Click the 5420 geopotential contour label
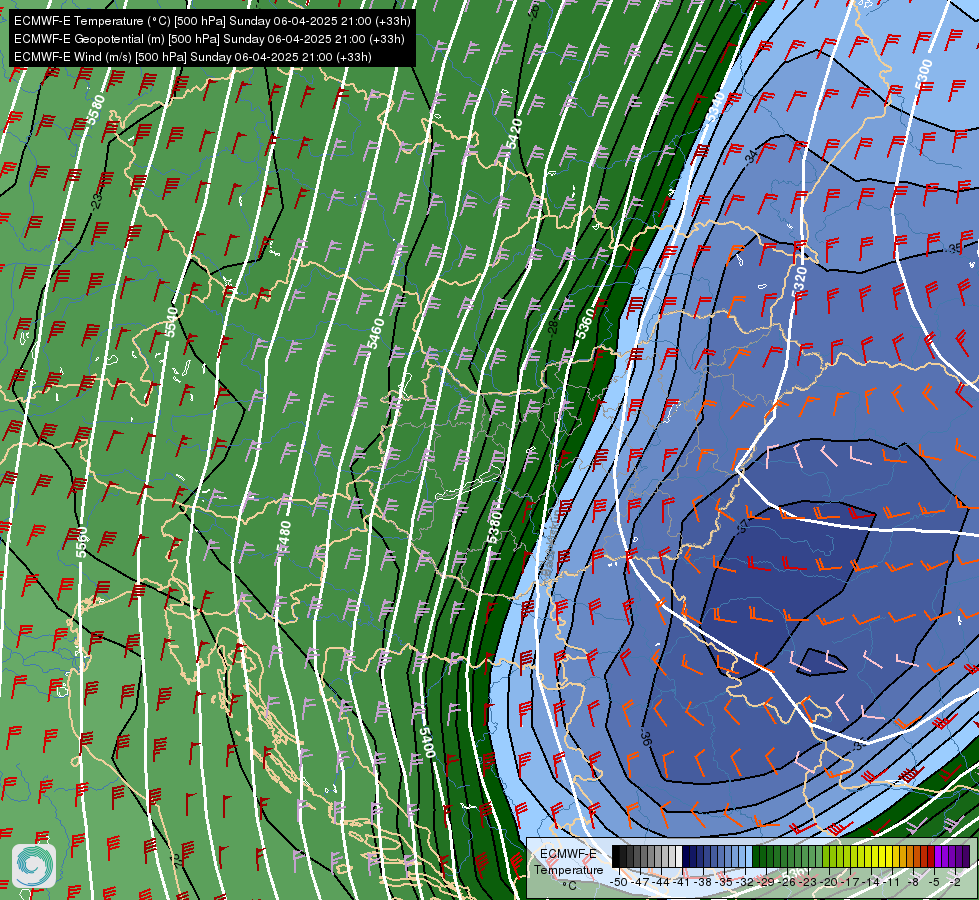 514,134
